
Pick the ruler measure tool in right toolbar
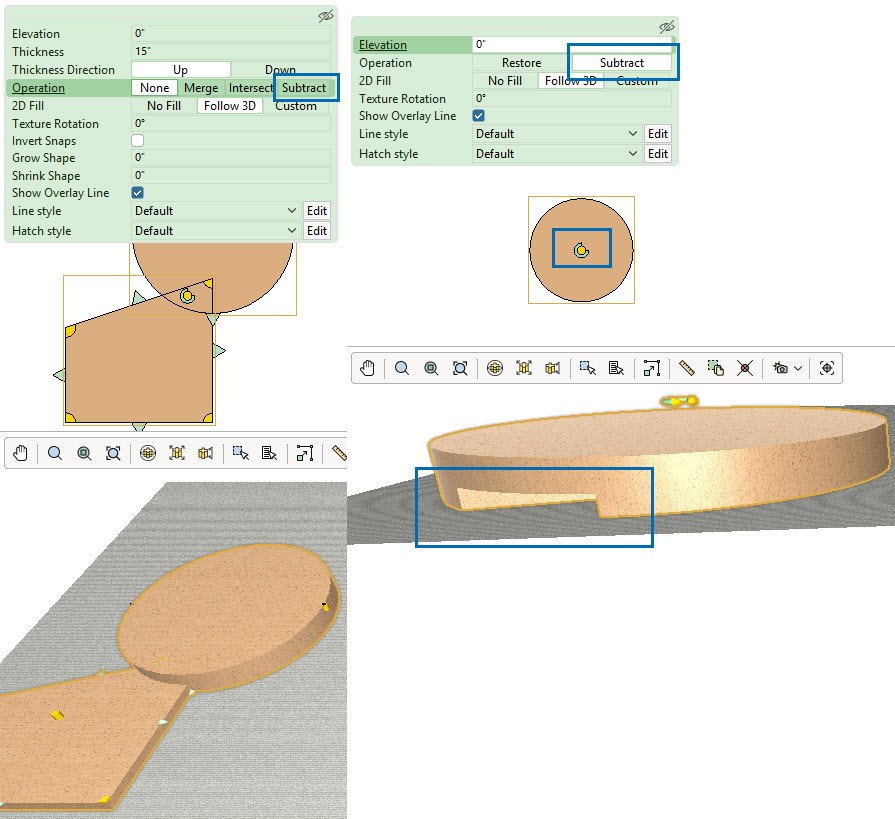point(687,368)
